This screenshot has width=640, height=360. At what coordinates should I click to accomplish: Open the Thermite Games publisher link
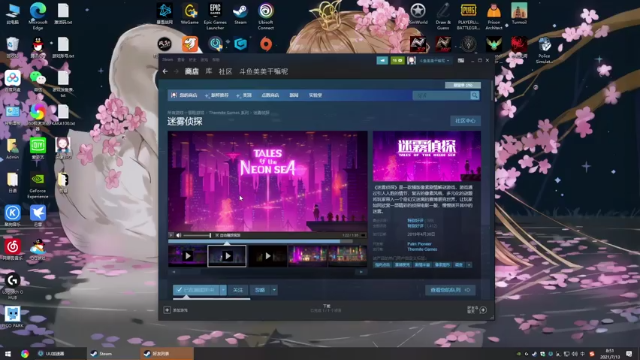(422, 249)
